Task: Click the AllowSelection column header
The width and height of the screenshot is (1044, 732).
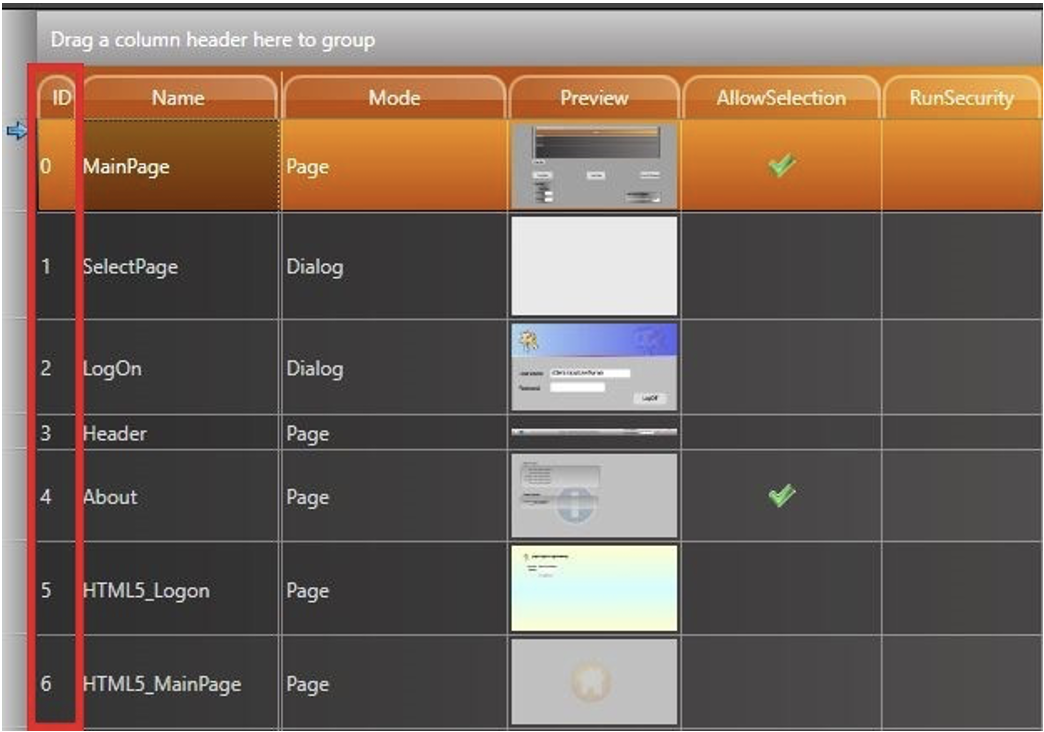Action: [781, 98]
